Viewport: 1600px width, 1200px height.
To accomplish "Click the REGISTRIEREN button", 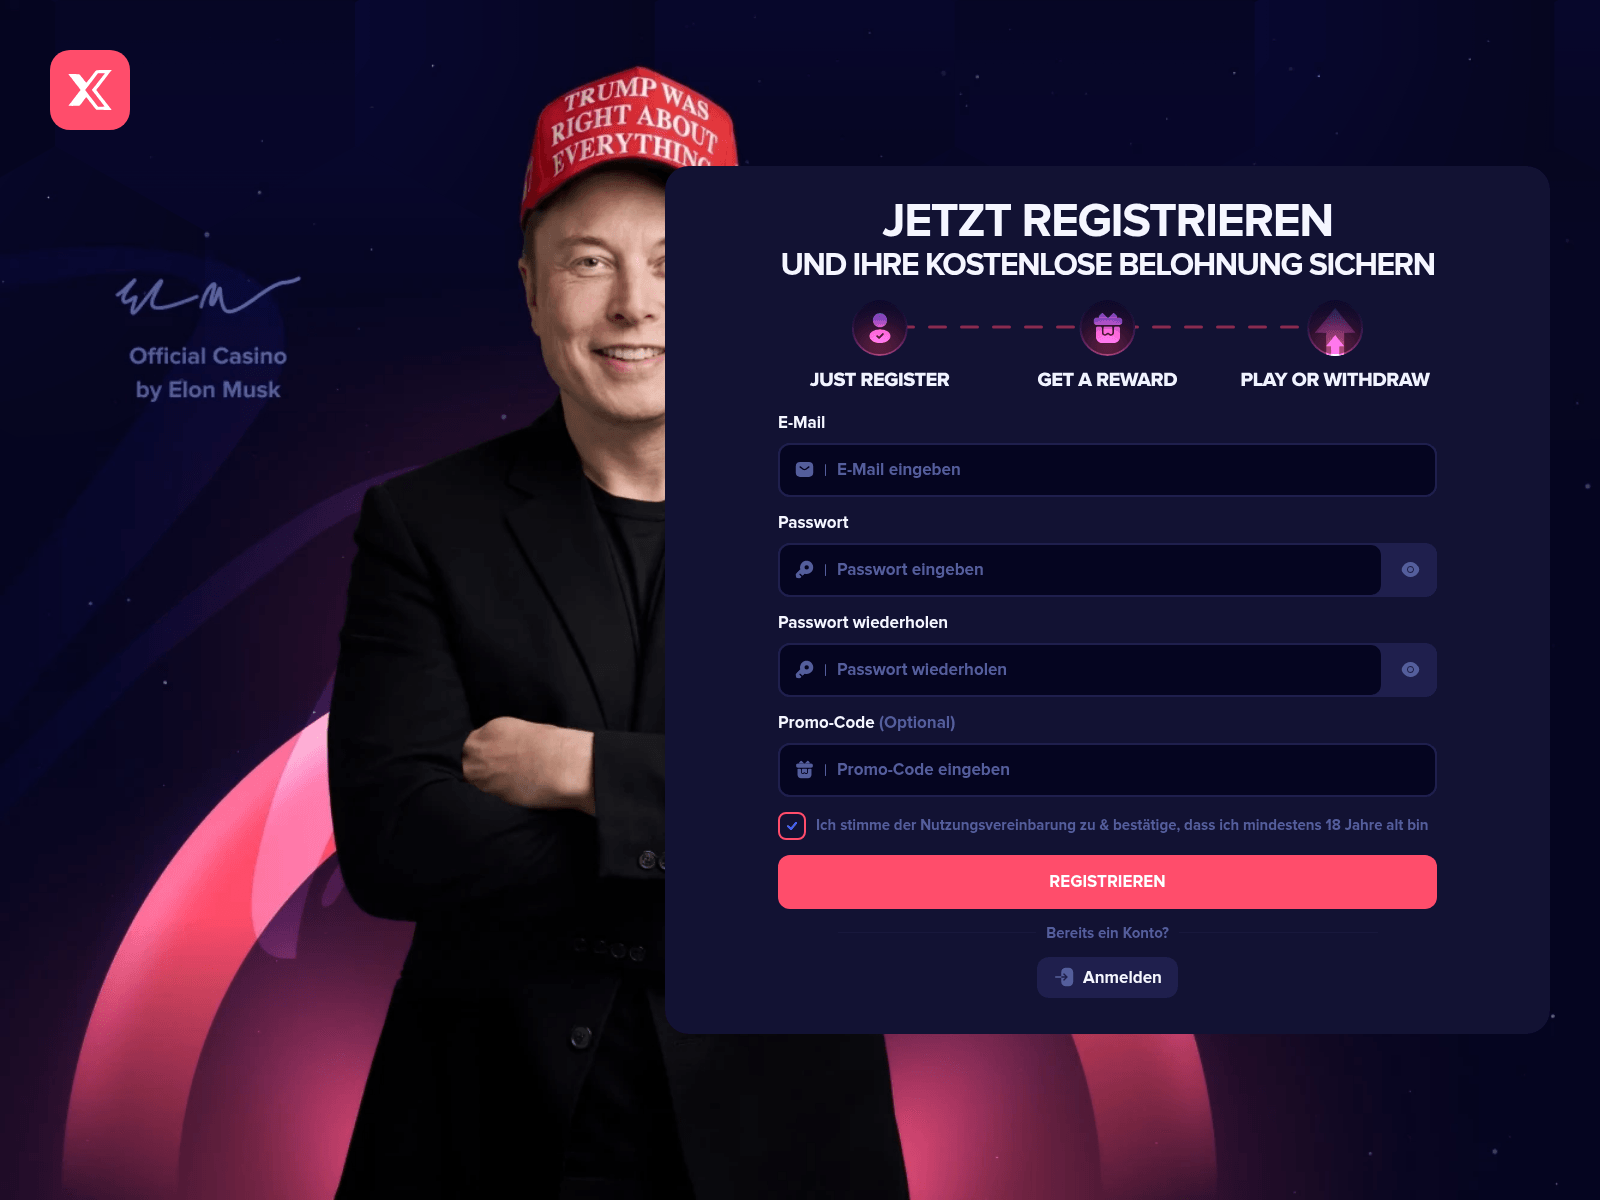I will click(1107, 882).
